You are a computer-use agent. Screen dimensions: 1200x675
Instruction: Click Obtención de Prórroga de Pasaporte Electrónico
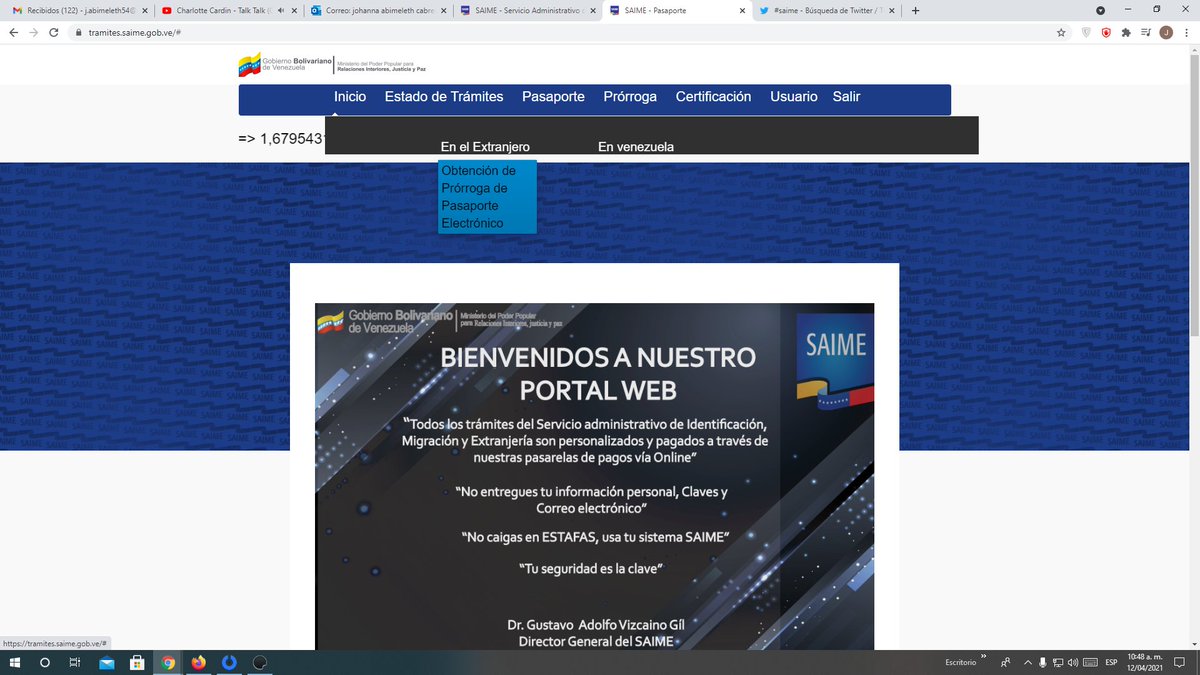(x=487, y=197)
